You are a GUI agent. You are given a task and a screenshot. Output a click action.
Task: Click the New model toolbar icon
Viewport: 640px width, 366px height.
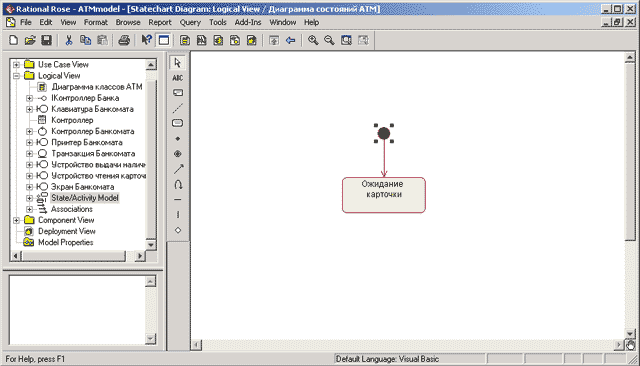click(13, 40)
